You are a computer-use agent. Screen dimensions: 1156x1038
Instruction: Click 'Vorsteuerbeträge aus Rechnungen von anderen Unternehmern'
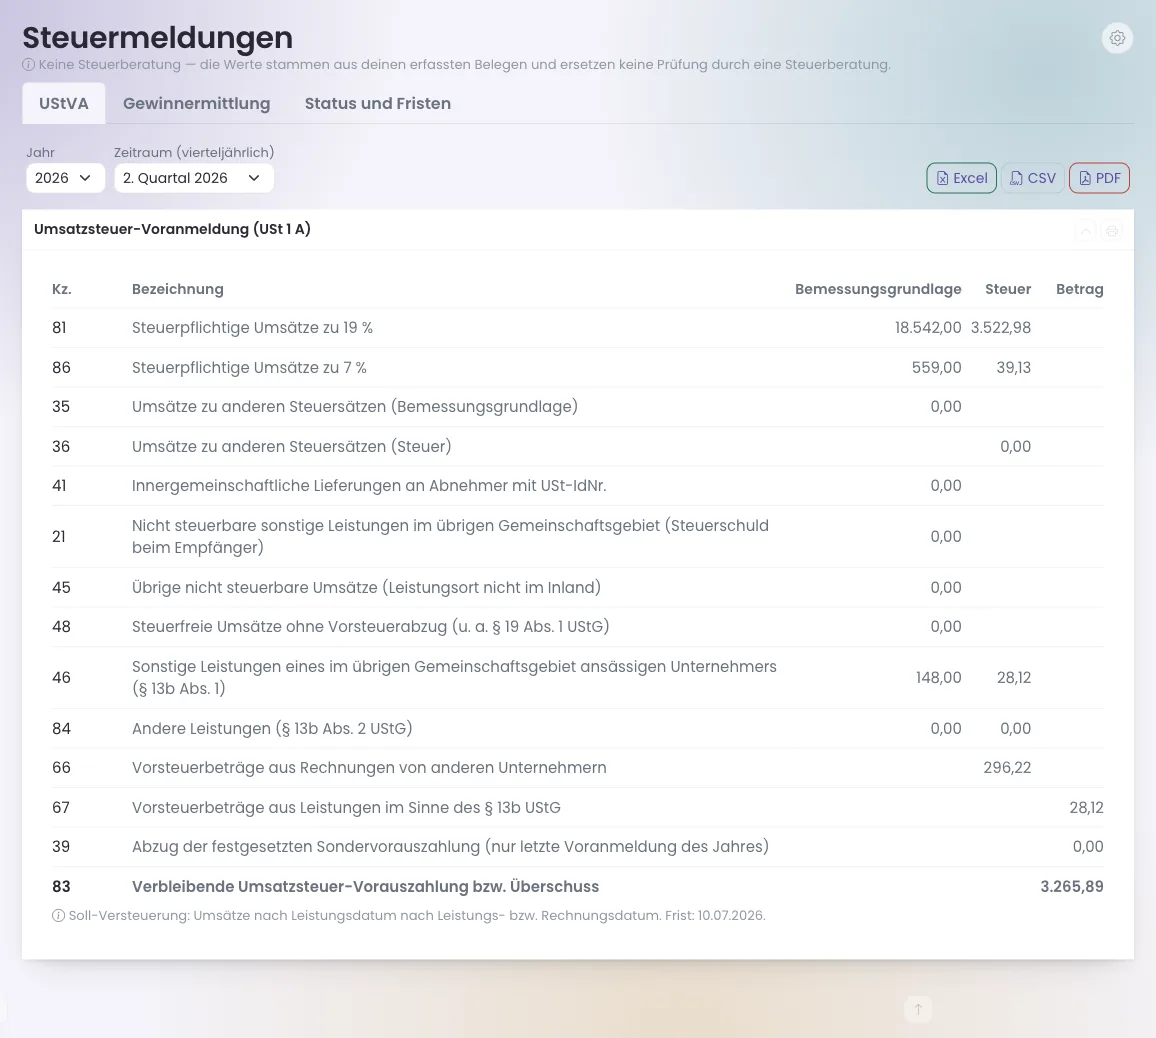(x=369, y=768)
